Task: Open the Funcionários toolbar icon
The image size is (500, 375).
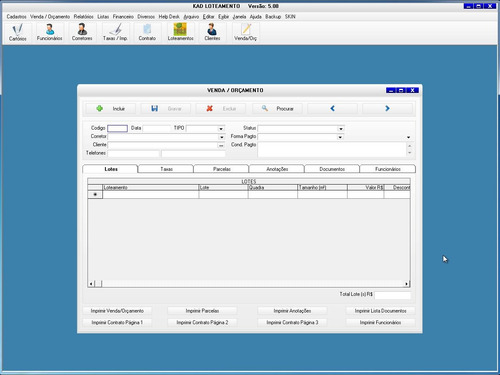Action: (x=49, y=32)
